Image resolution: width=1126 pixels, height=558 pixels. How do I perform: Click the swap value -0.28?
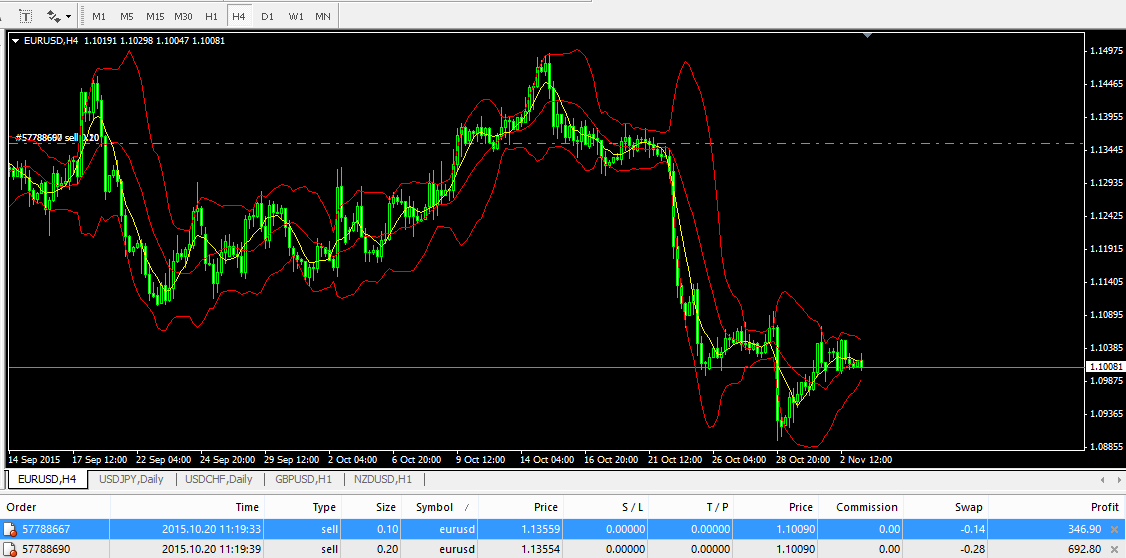(974, 549)
